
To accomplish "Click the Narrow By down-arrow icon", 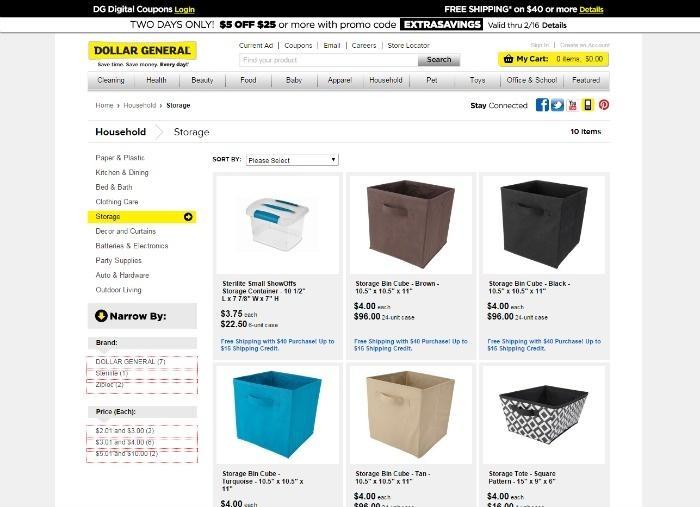I will 101,316.
